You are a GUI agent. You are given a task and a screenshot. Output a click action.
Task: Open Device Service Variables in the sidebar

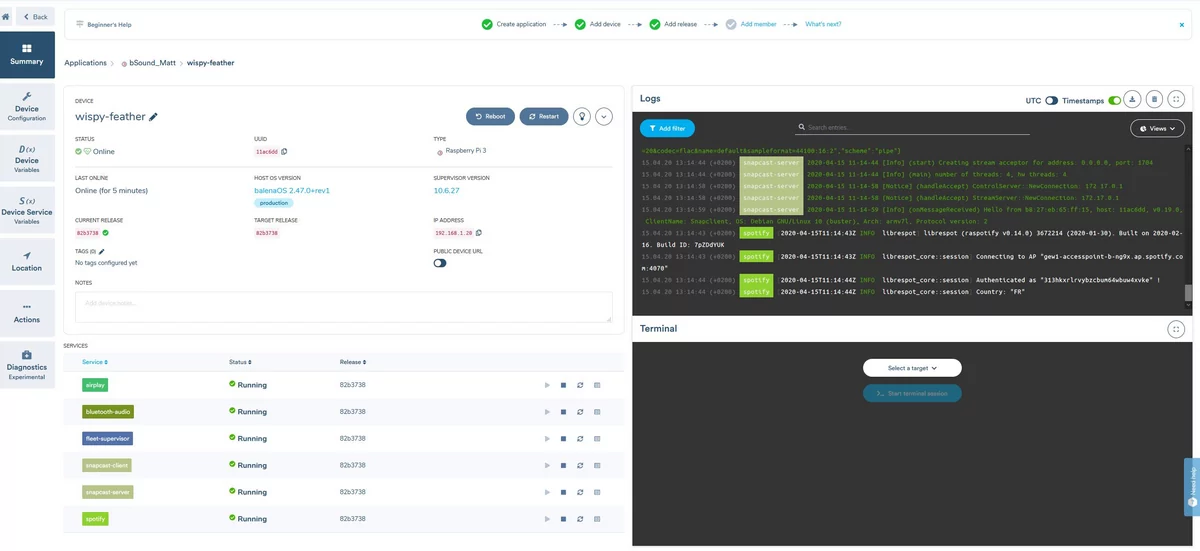[x=27, y=211]
